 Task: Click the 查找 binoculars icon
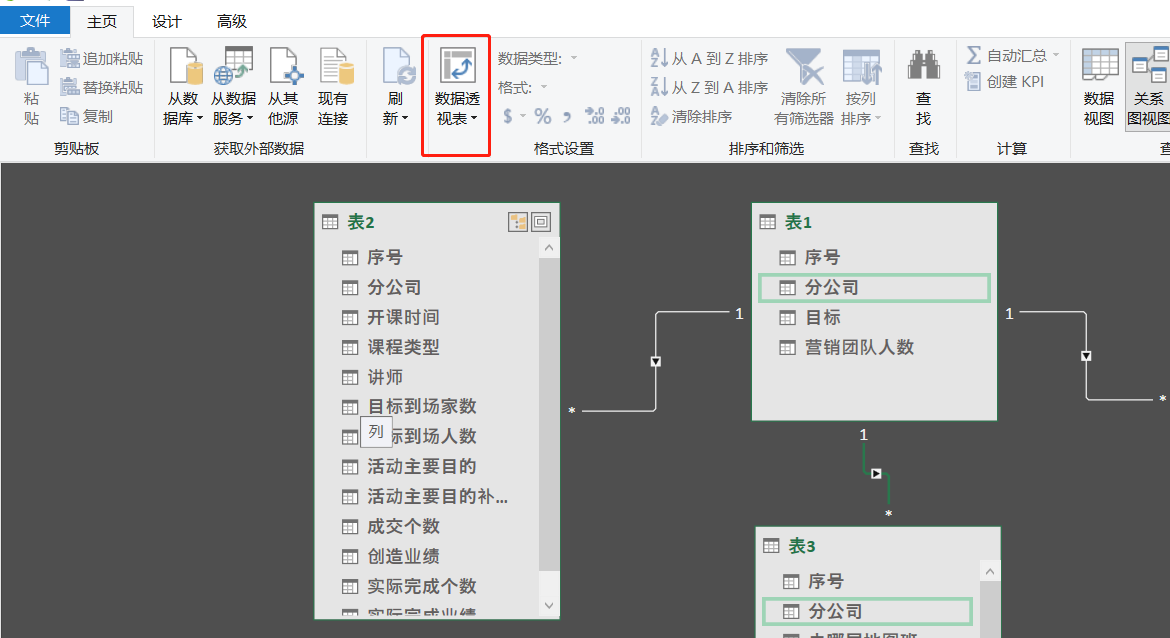click(x=923, y=68)
